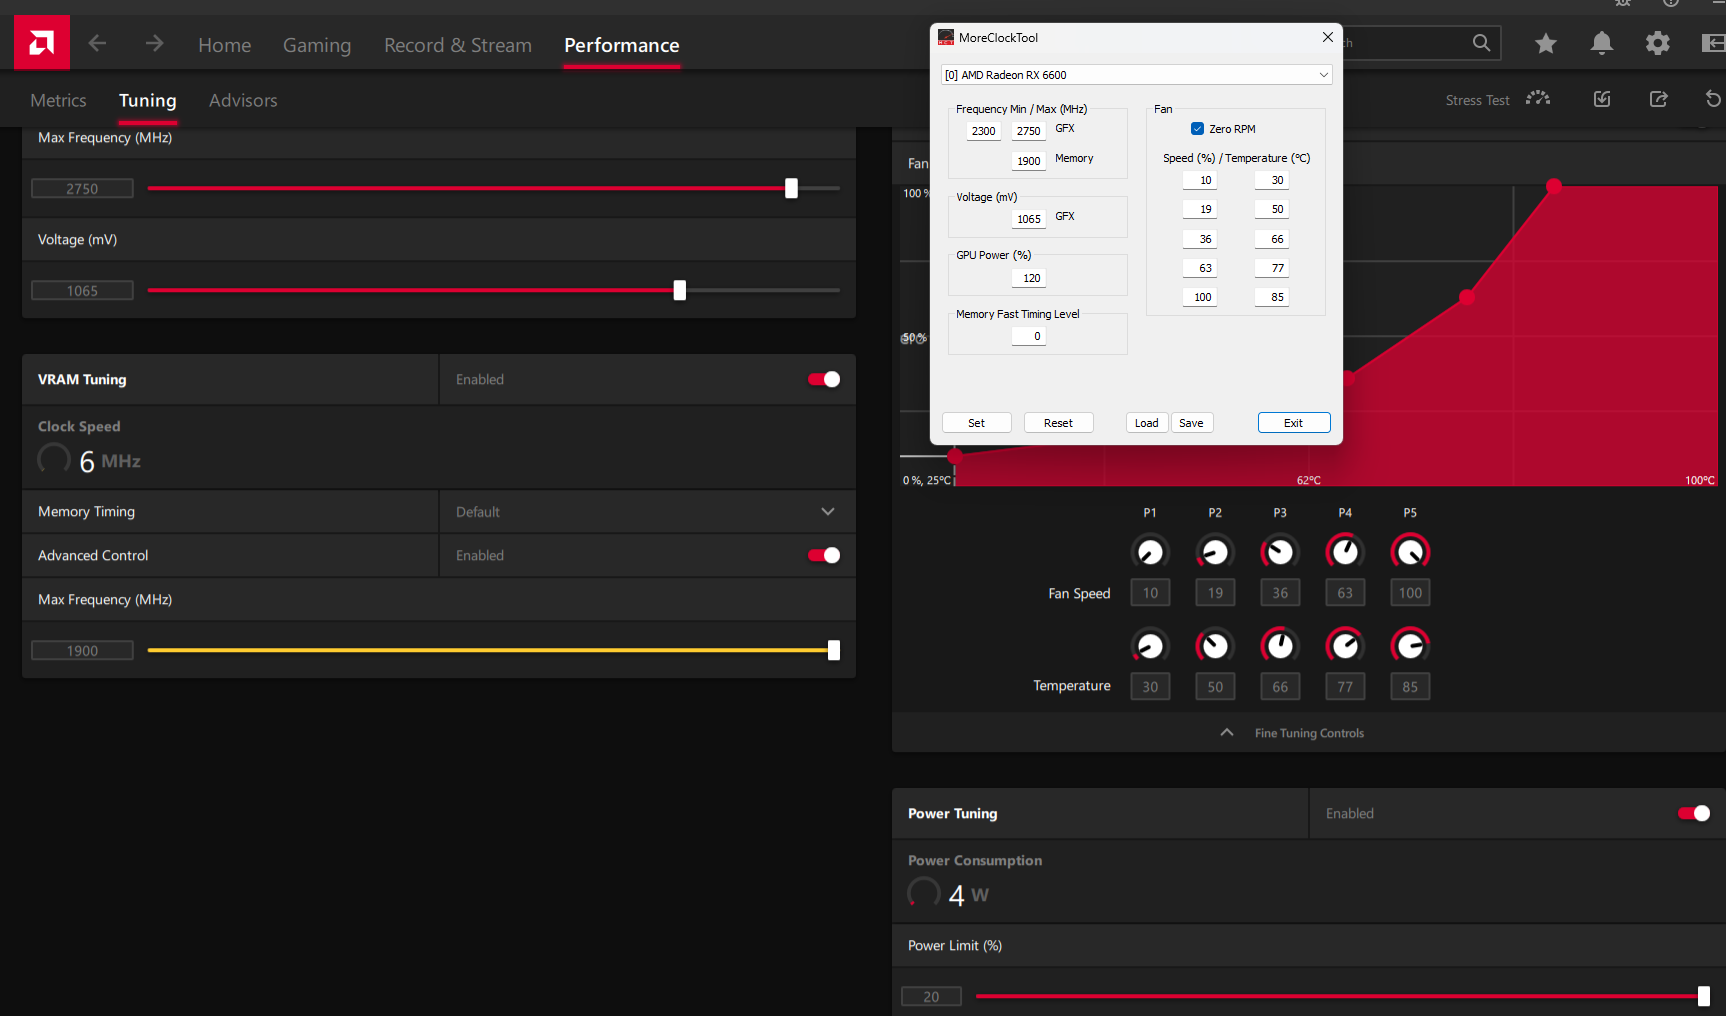1726x1016 pixels.
Task: Click the P2 Temperature dial
Action: click(1215, 646)
